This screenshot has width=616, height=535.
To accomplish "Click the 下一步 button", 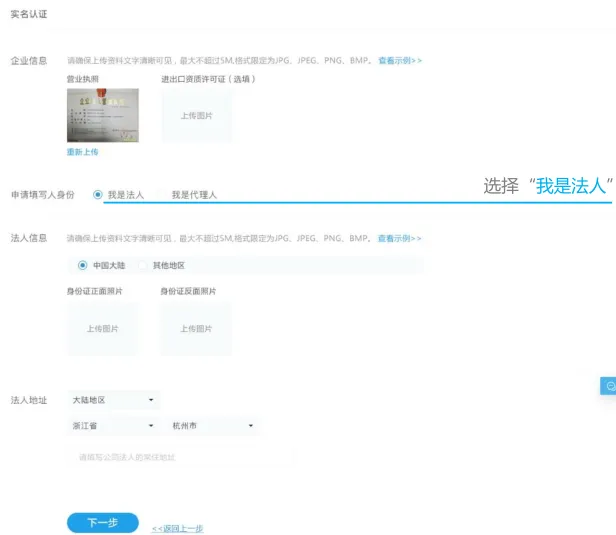I will [103, 522].
